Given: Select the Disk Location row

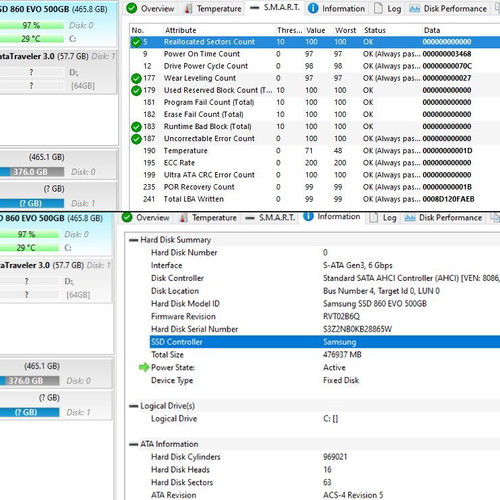Looking at the screenshot, I should tap(325, 291).
